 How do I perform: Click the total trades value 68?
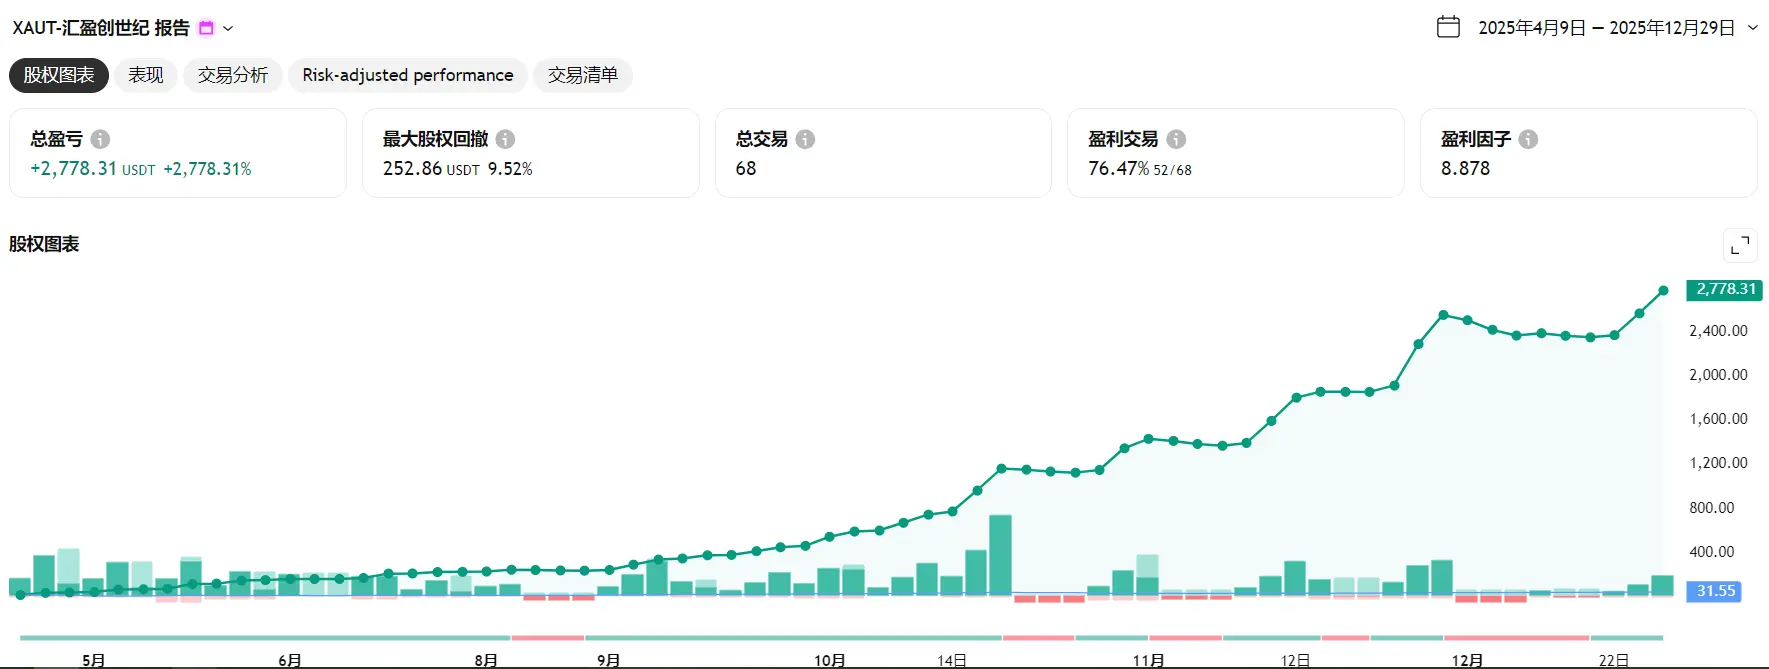[746, 169]
